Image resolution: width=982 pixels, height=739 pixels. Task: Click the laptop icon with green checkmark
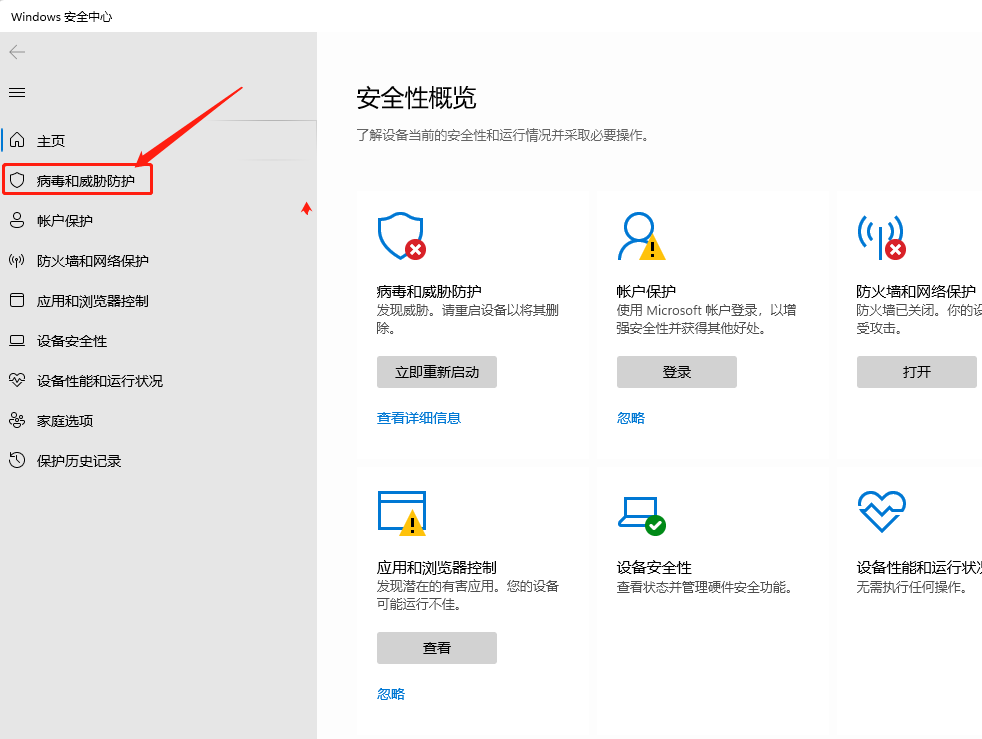[x=641, y=516]
